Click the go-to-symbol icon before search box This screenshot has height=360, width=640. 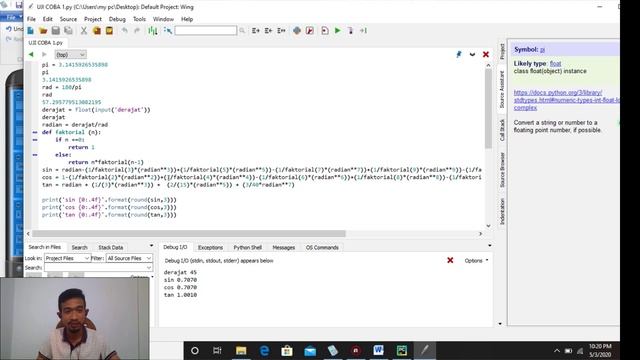pos(168,31)
